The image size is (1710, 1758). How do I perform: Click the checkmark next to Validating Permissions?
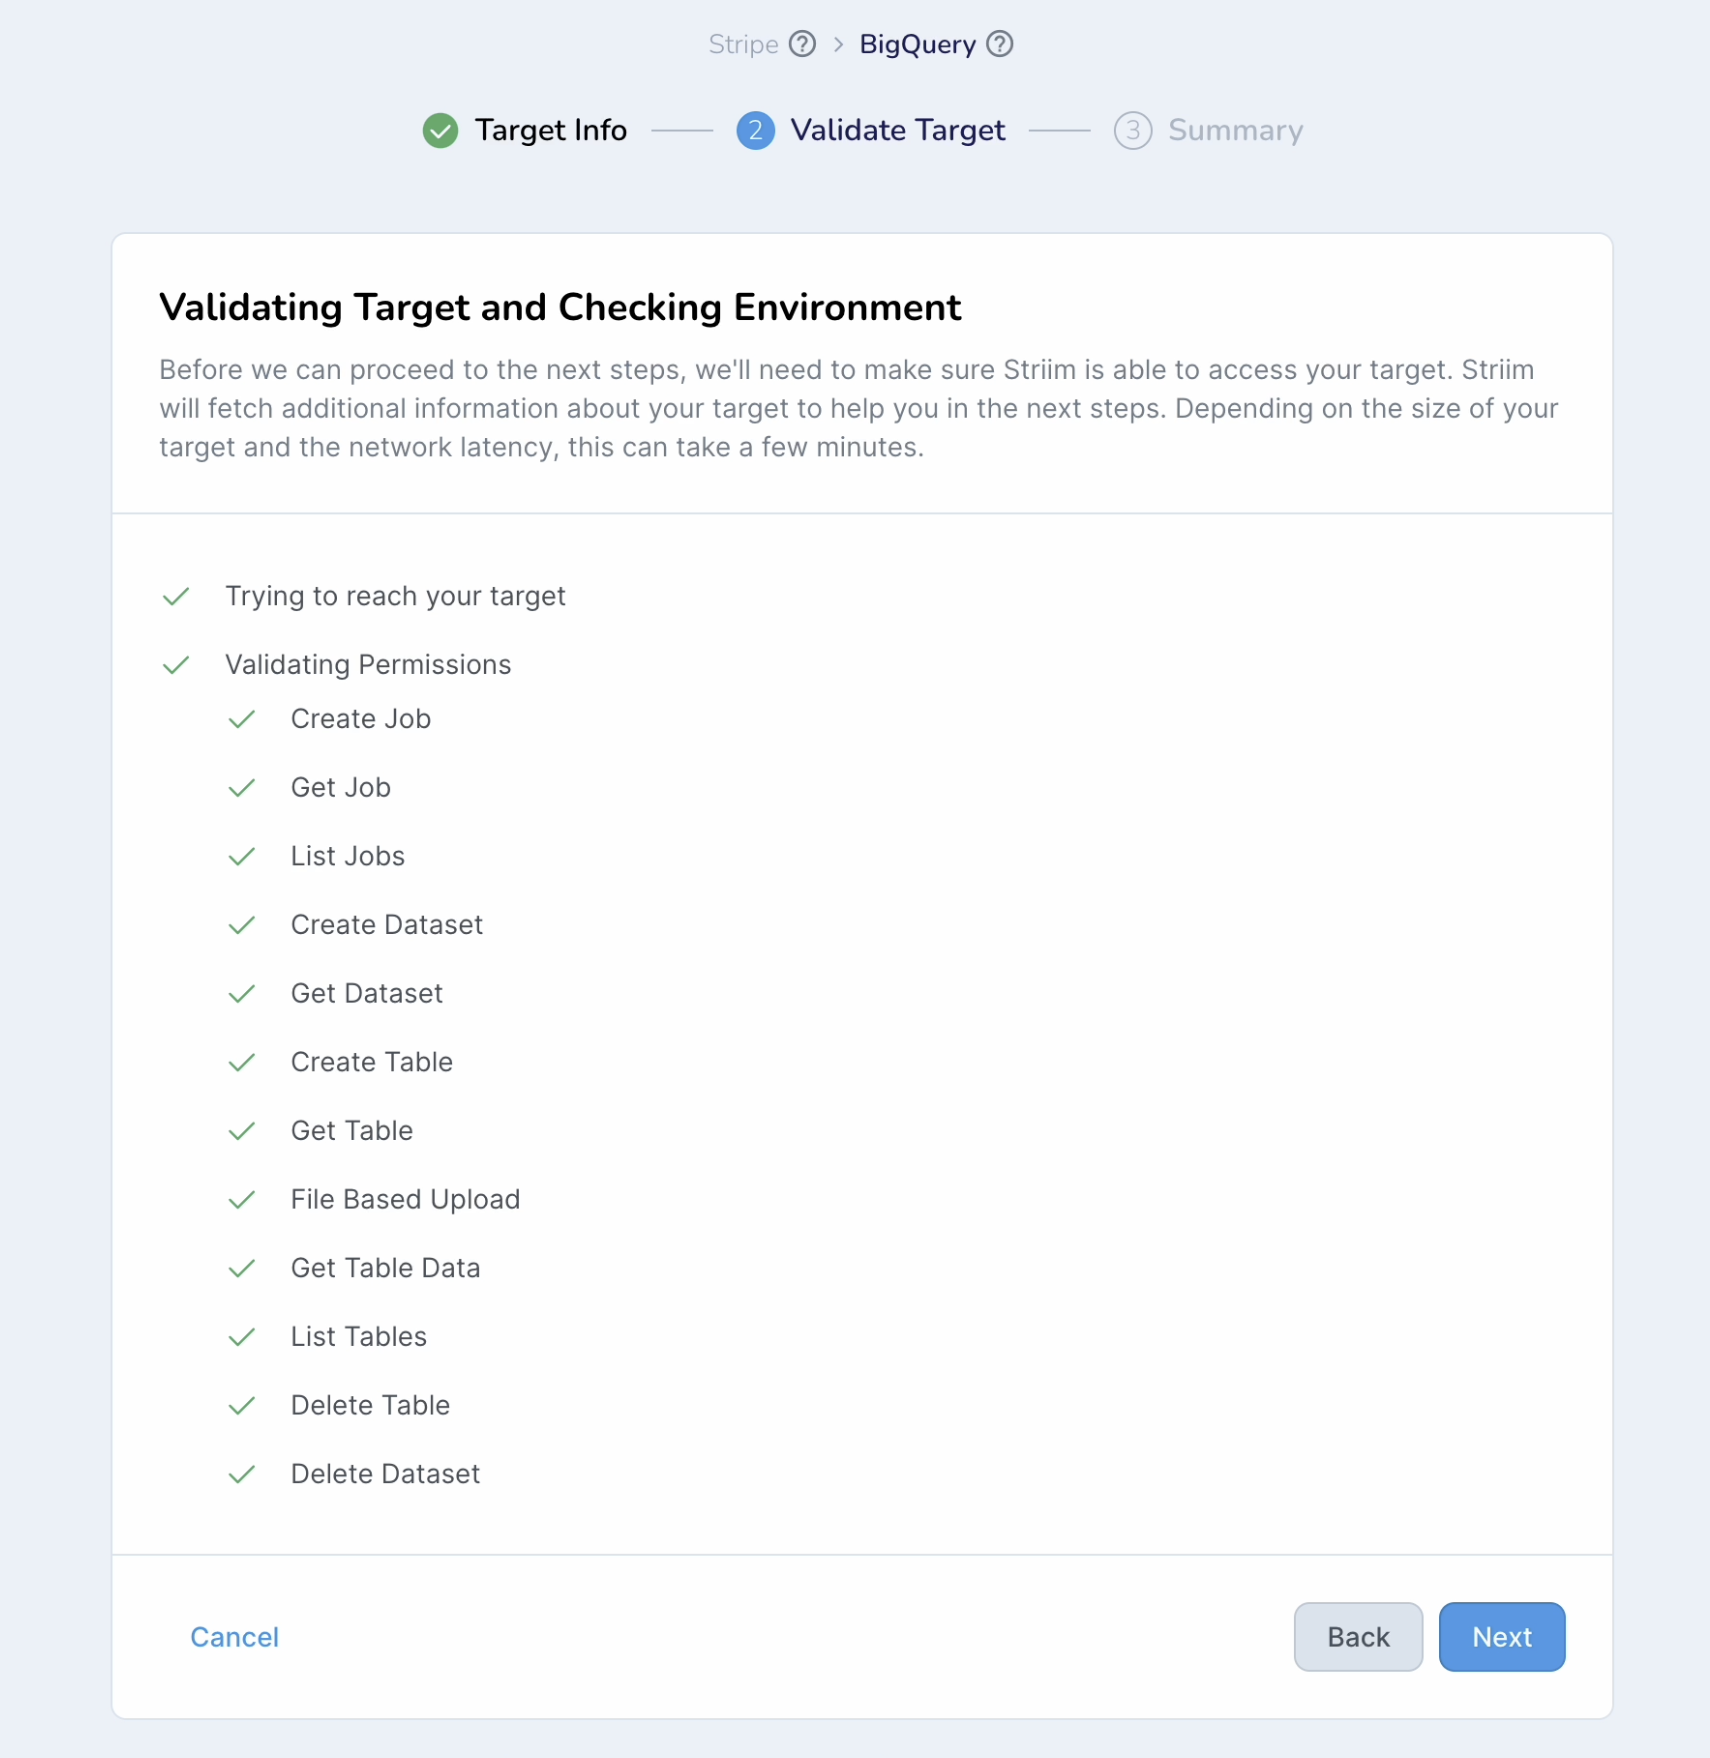click(176, 664)
